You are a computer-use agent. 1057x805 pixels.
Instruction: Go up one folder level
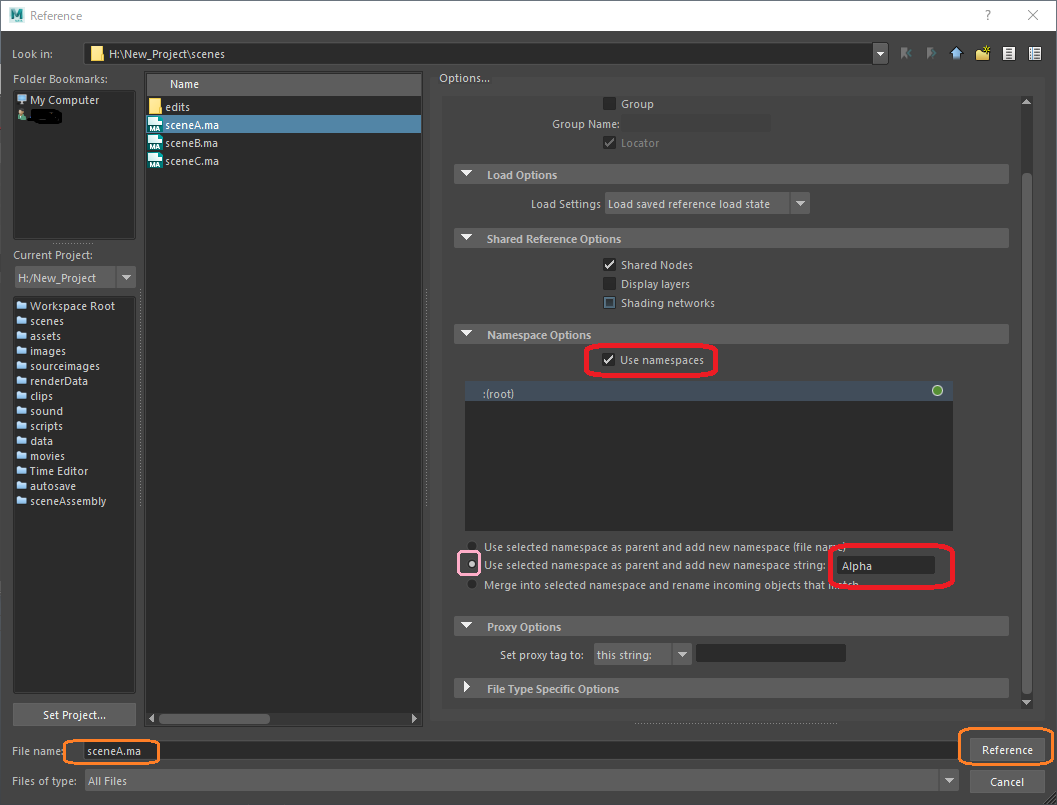coord(955,53)
